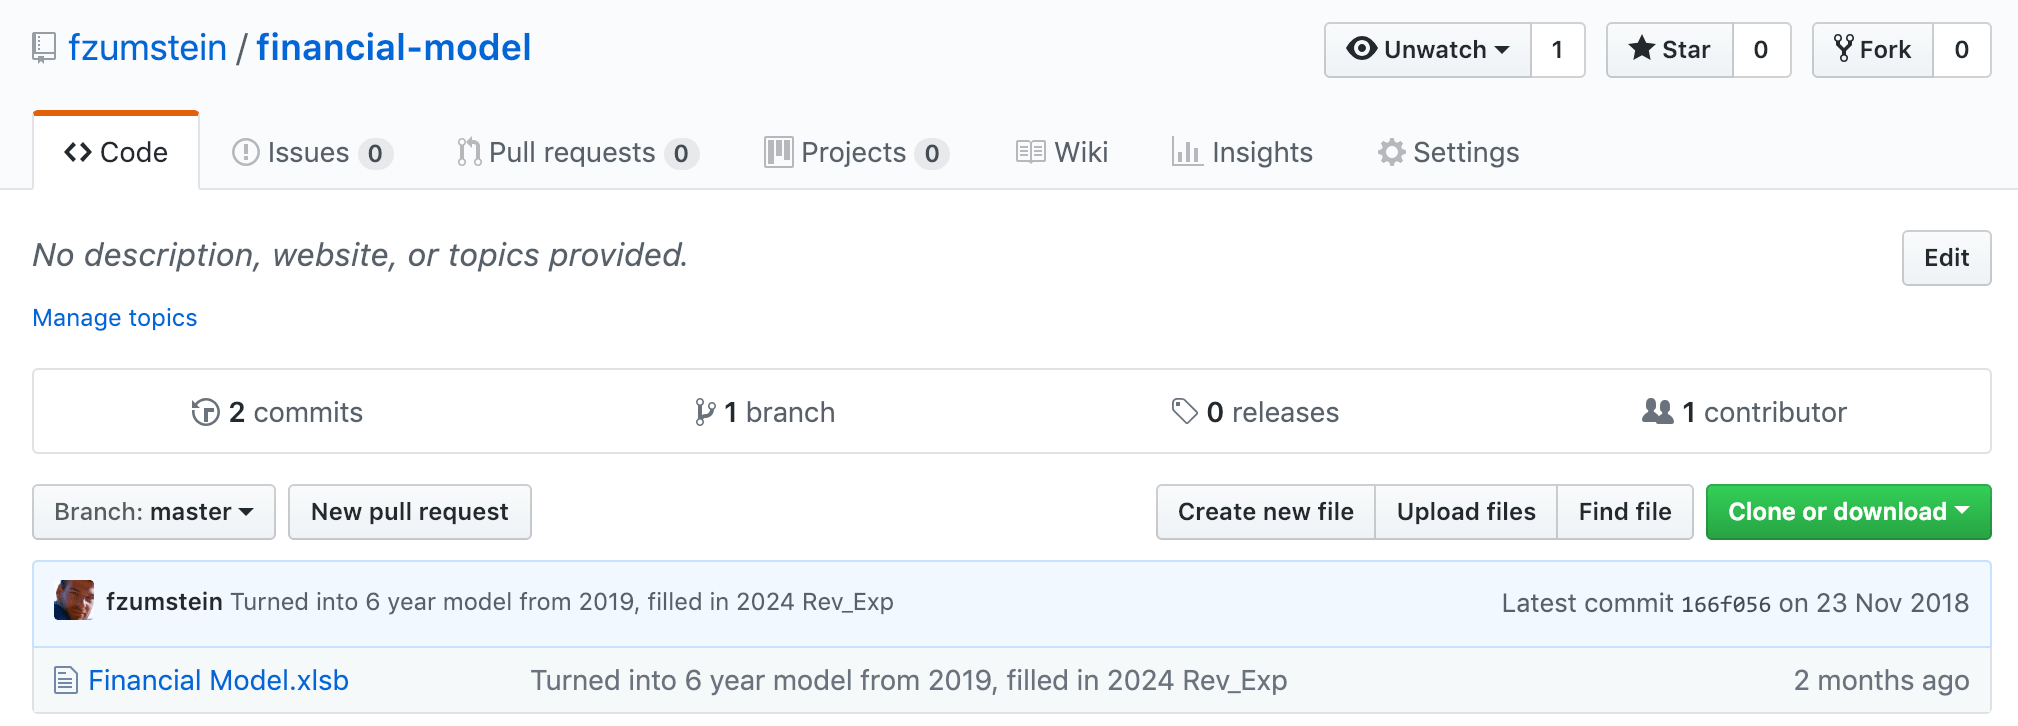
Task: Open the Unwatch notifications dropdown
Action: (x=1428, y=50)
